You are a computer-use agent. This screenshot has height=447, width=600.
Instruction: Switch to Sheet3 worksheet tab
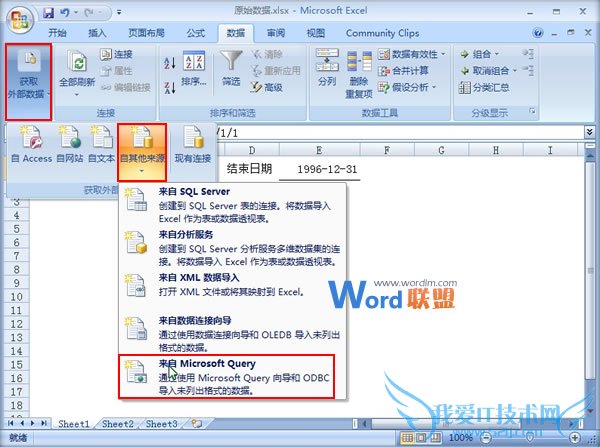point(161,424)
